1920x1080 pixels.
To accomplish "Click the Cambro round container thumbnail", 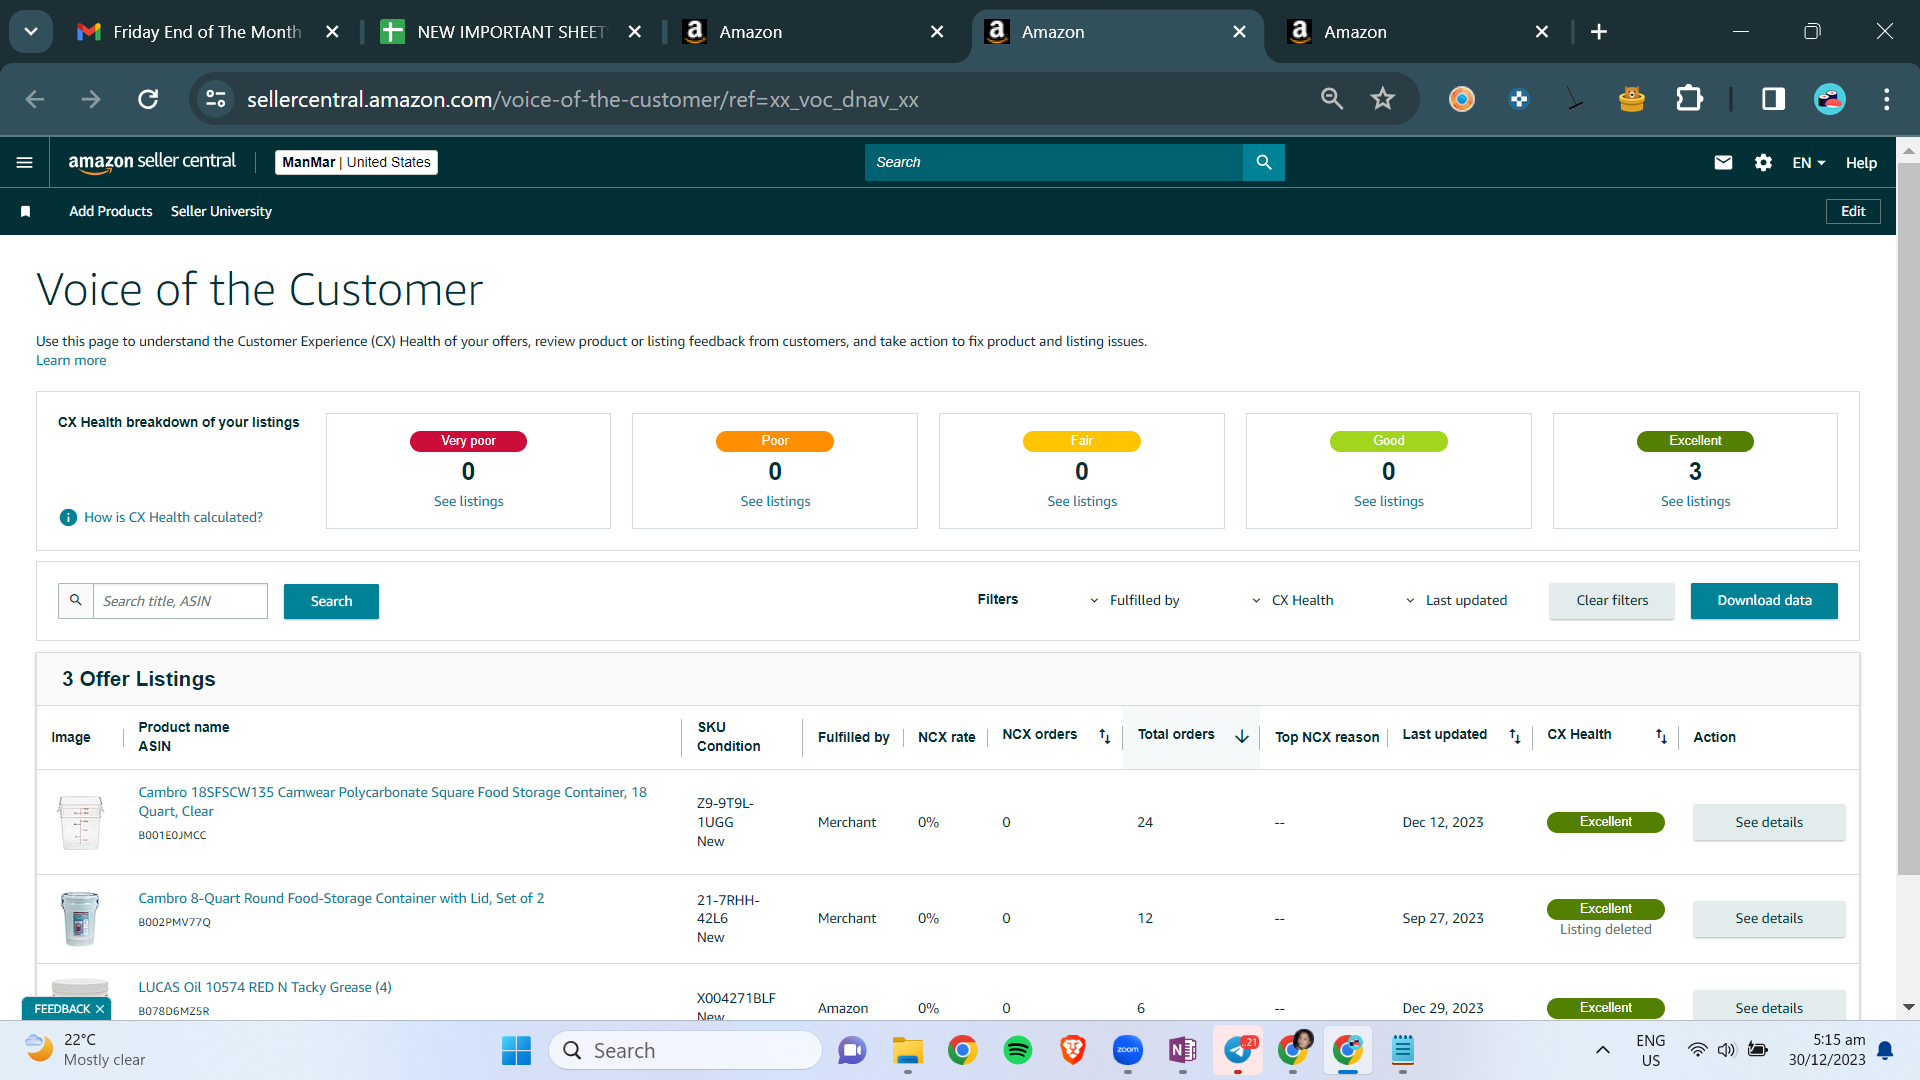I will coord(80,918).
